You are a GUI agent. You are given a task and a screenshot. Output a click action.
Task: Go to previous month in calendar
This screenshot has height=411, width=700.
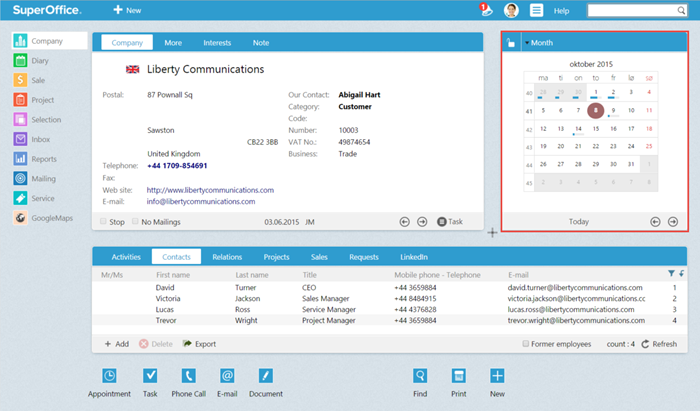(655, 222)
